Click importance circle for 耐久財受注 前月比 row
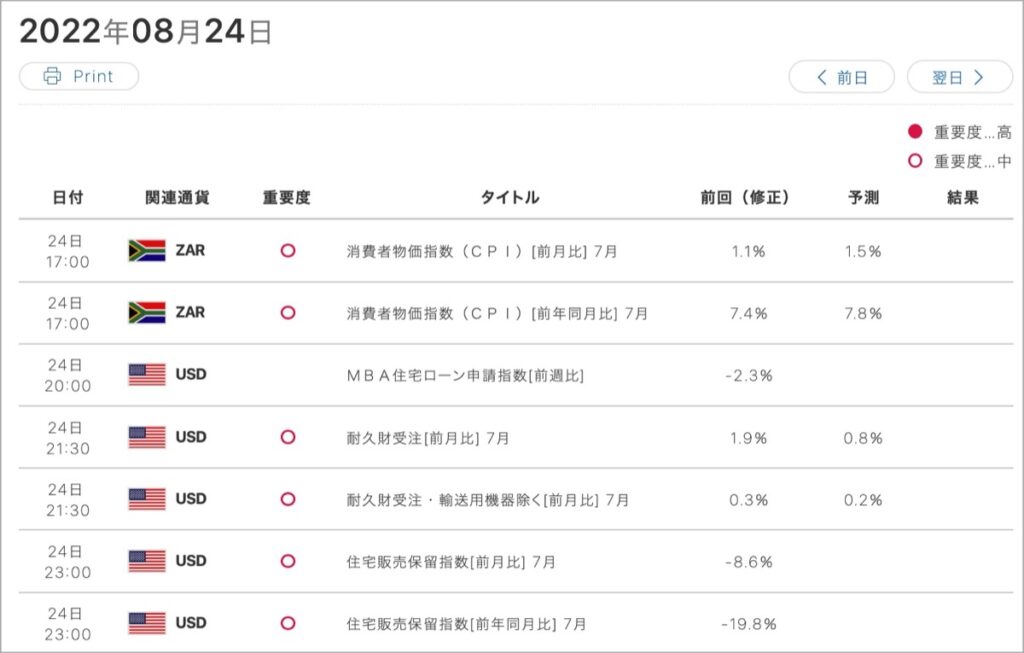Viewport: 1024px width, 653px height. point(288,437)
